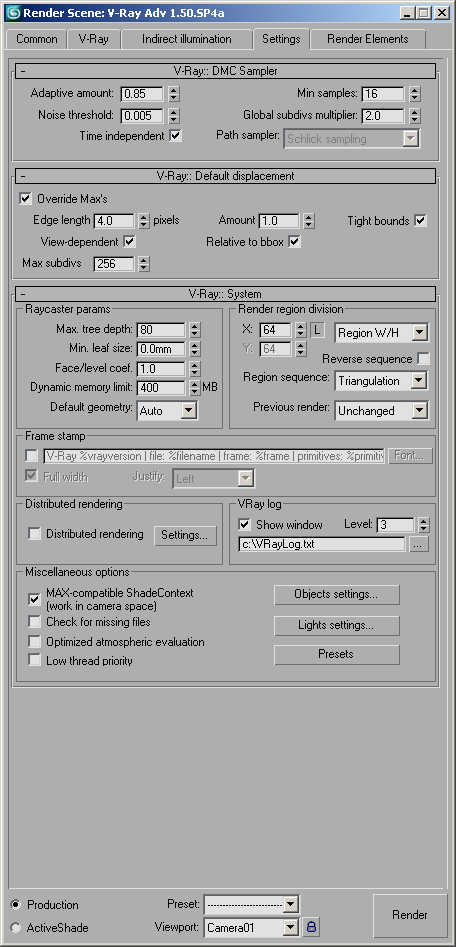Click the 3ds Max title bar icon
456x947 pixels.
click(x=12, y=11)
